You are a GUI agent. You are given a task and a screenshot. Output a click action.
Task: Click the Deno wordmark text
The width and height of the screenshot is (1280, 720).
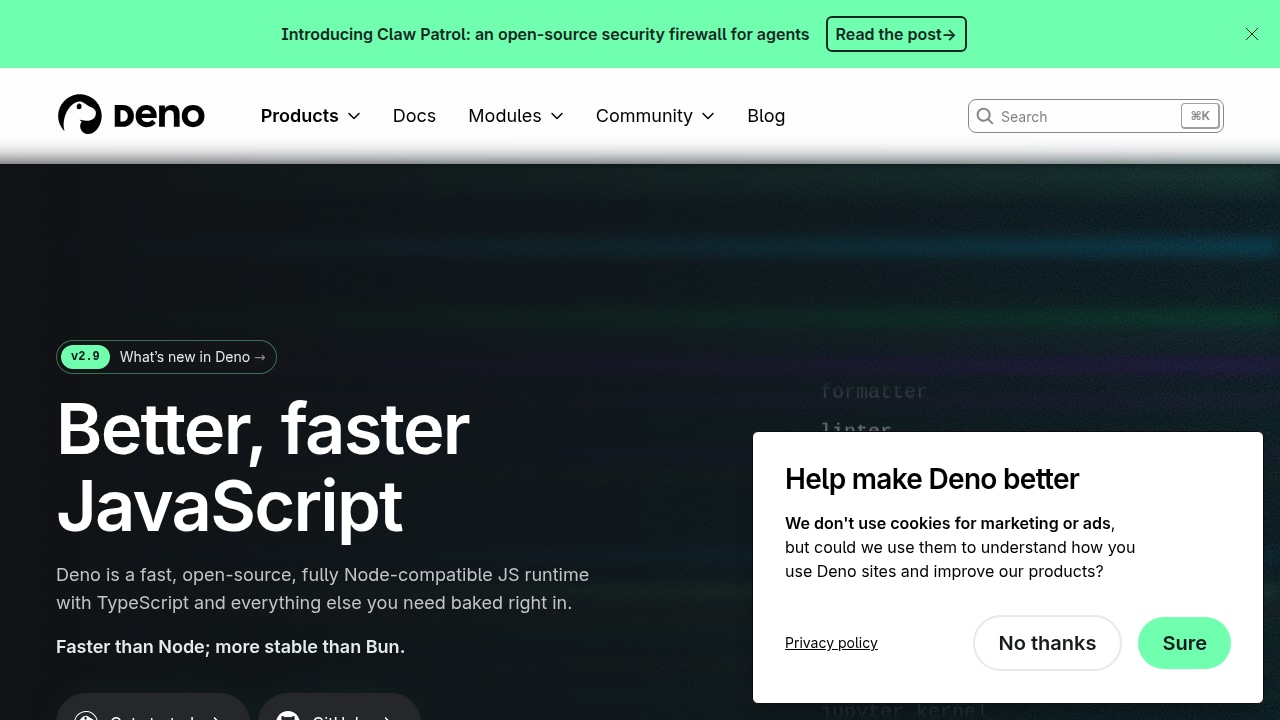159,116
